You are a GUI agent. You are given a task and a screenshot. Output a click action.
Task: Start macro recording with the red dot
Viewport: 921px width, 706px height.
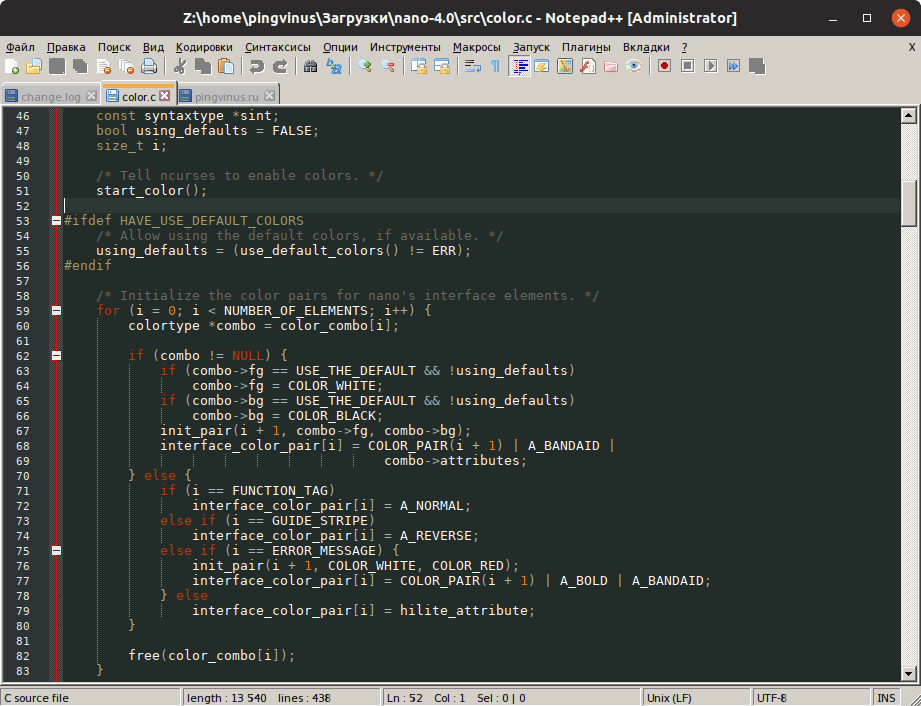point(665,66)
